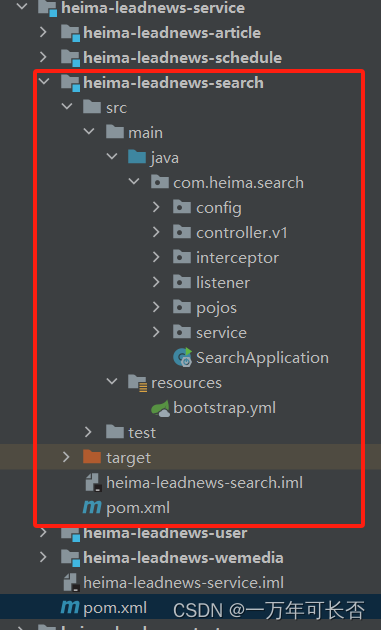Click the controller.v1 package icon
Viewport: 381px width, 630px height.
182,231
